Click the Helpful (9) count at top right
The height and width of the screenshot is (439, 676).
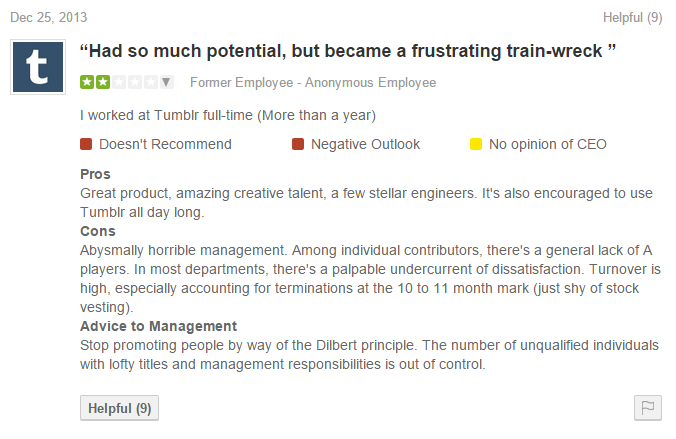tap(632, 17)
